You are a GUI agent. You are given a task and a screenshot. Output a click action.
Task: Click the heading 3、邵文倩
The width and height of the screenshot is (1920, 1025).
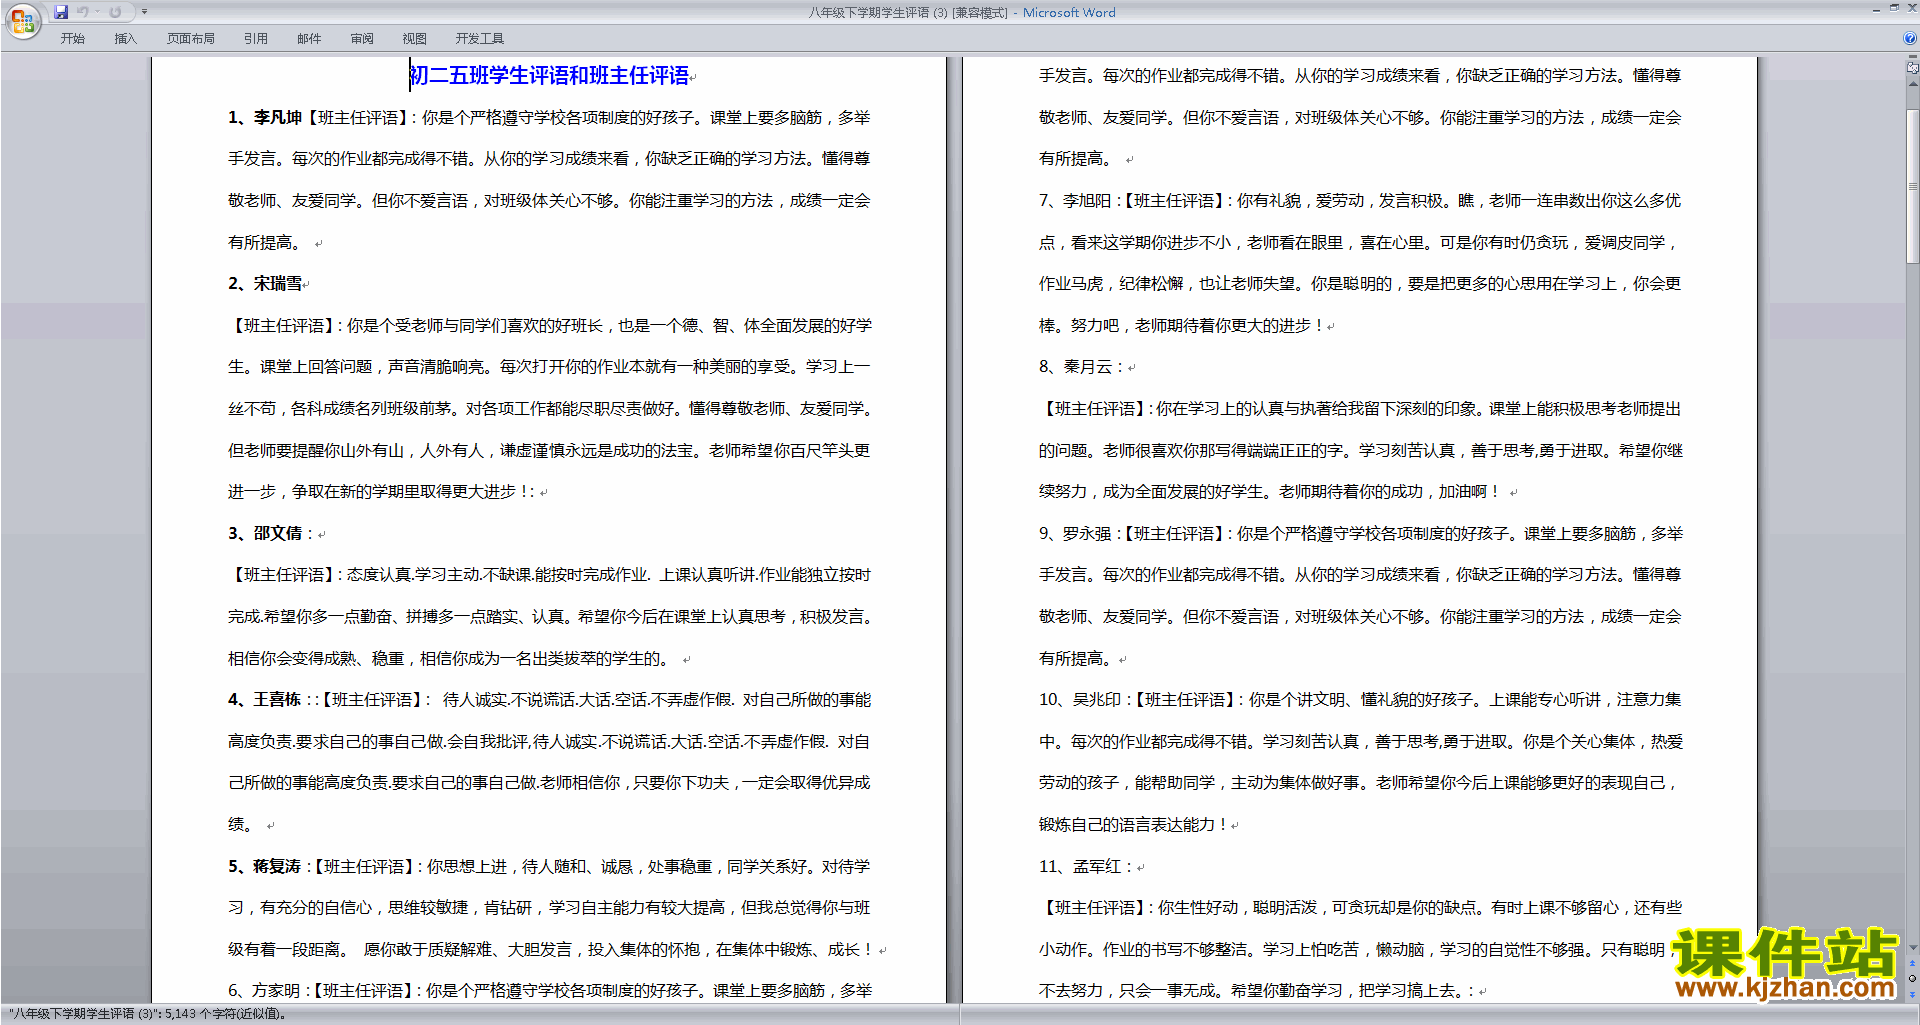pyautogui.click(x=264, y=533)
